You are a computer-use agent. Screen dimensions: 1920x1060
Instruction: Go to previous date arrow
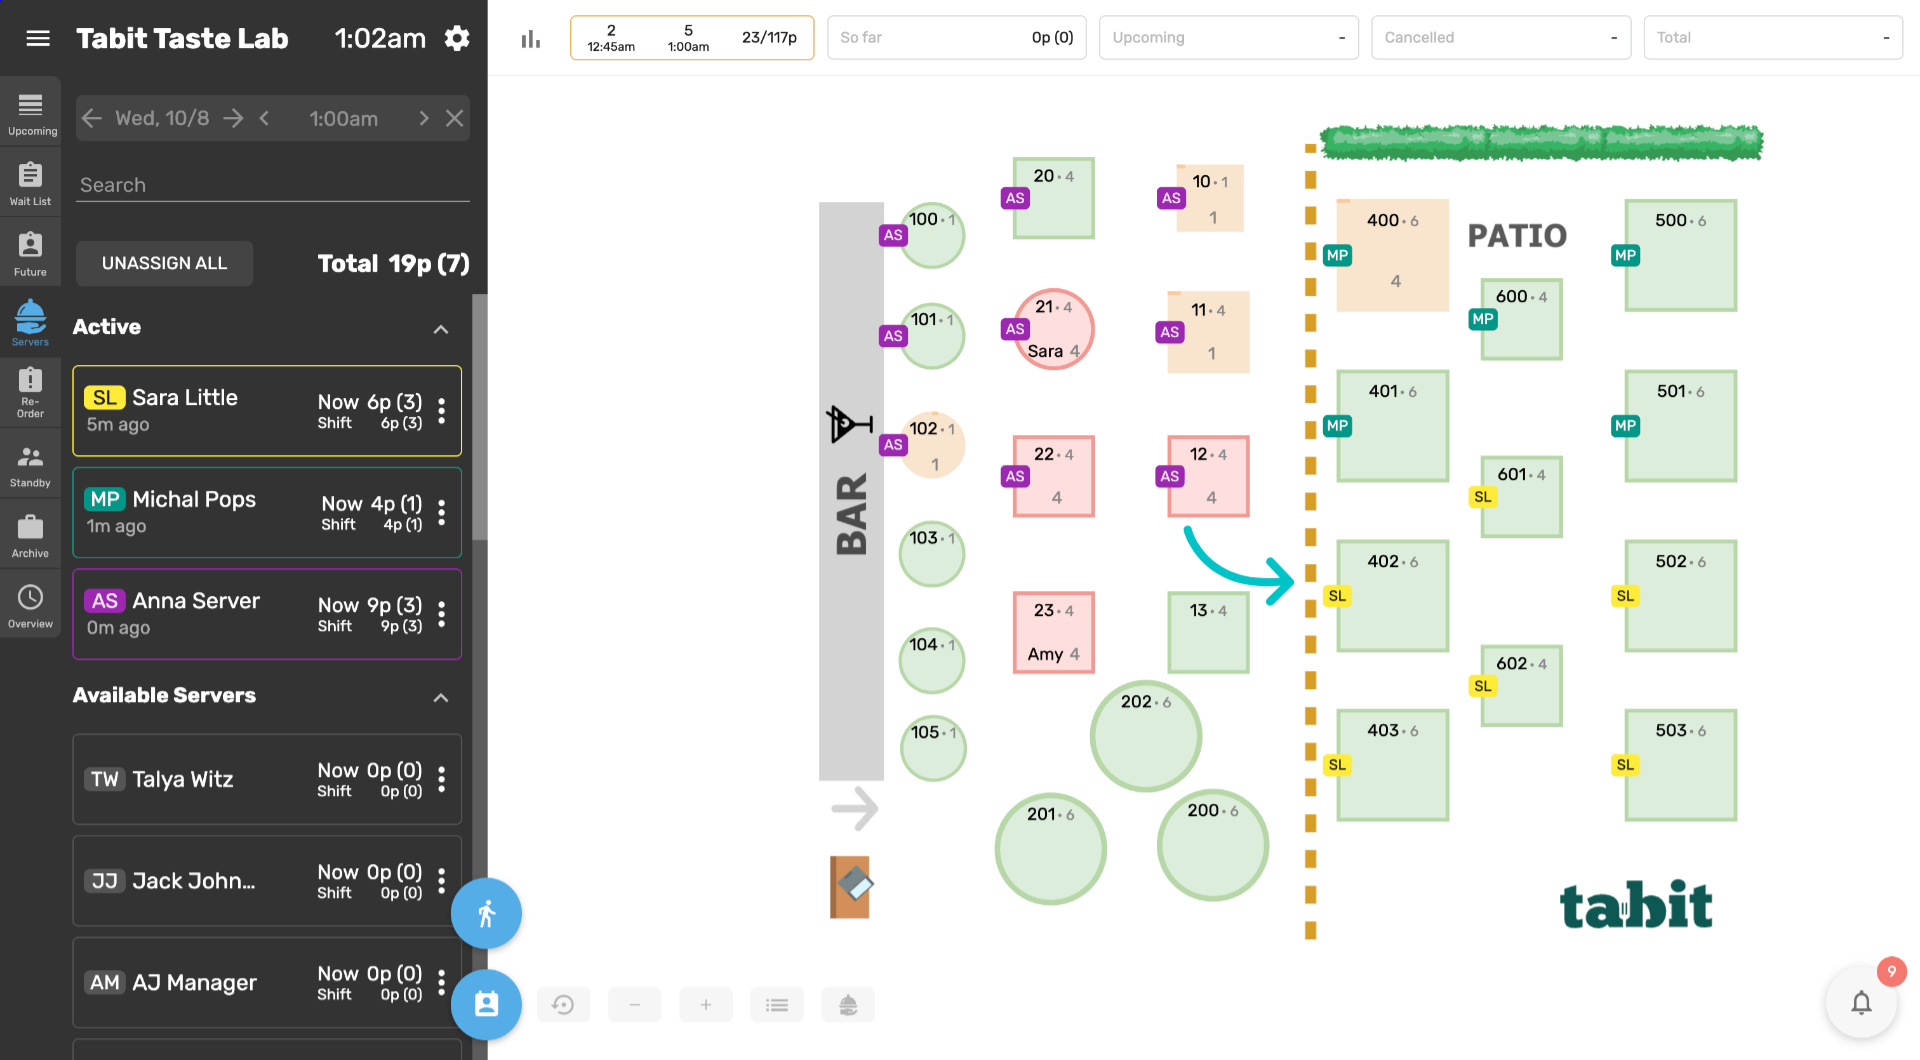92,118
